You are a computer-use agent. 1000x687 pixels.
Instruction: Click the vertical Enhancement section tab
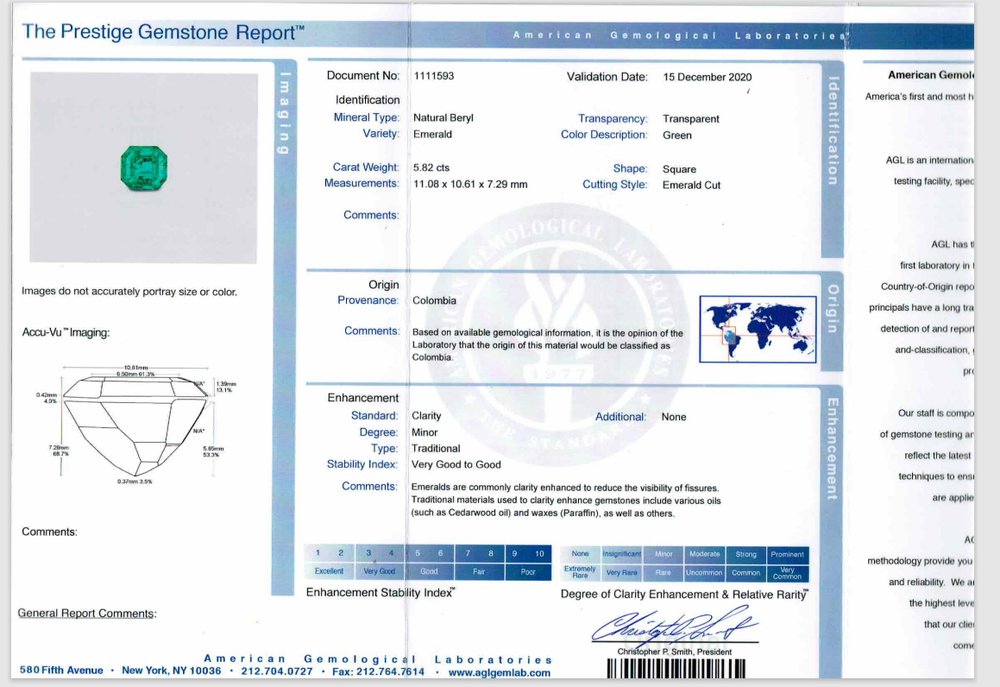pos(831,449)
